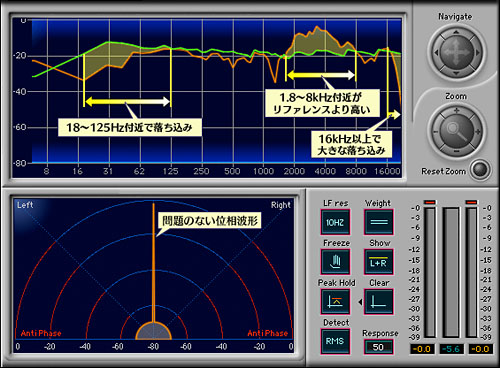Reset the right meter red clip indicator
500x368 pixels.
point(471,202)
